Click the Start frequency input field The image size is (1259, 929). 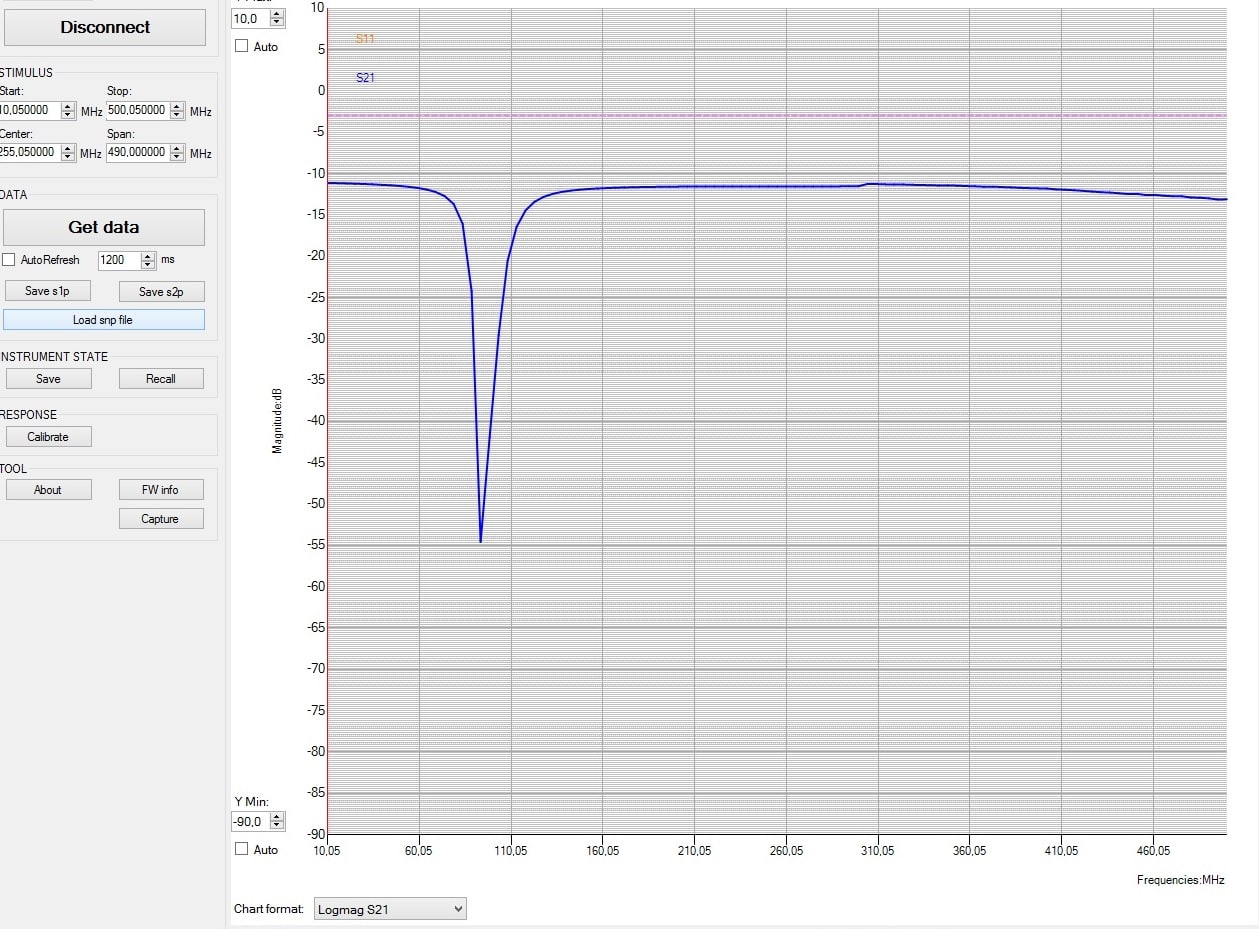pos(30,111)
